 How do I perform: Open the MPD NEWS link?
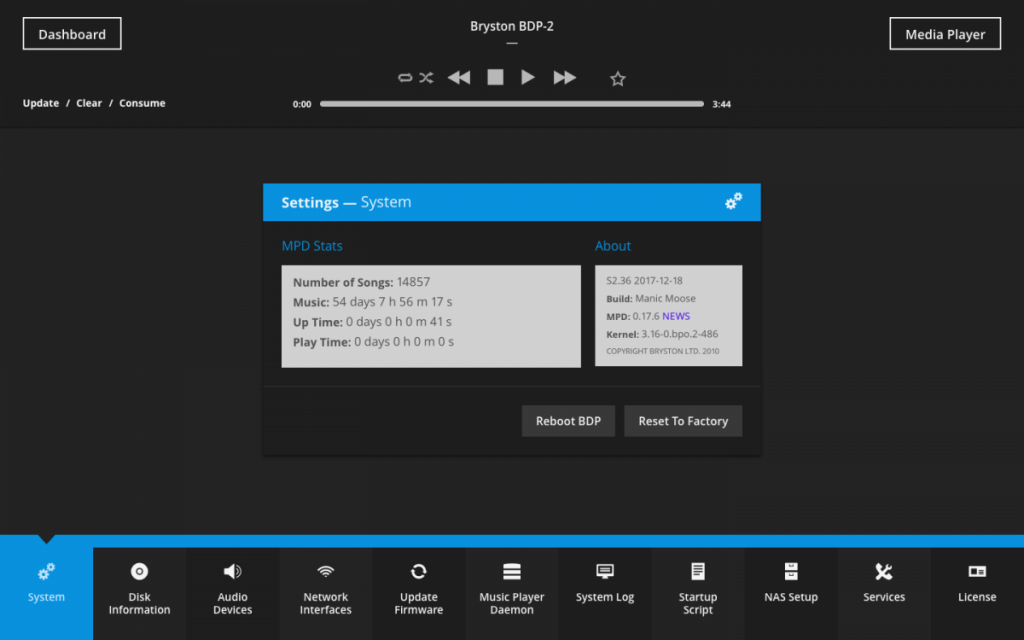click(x=676, y=316)
